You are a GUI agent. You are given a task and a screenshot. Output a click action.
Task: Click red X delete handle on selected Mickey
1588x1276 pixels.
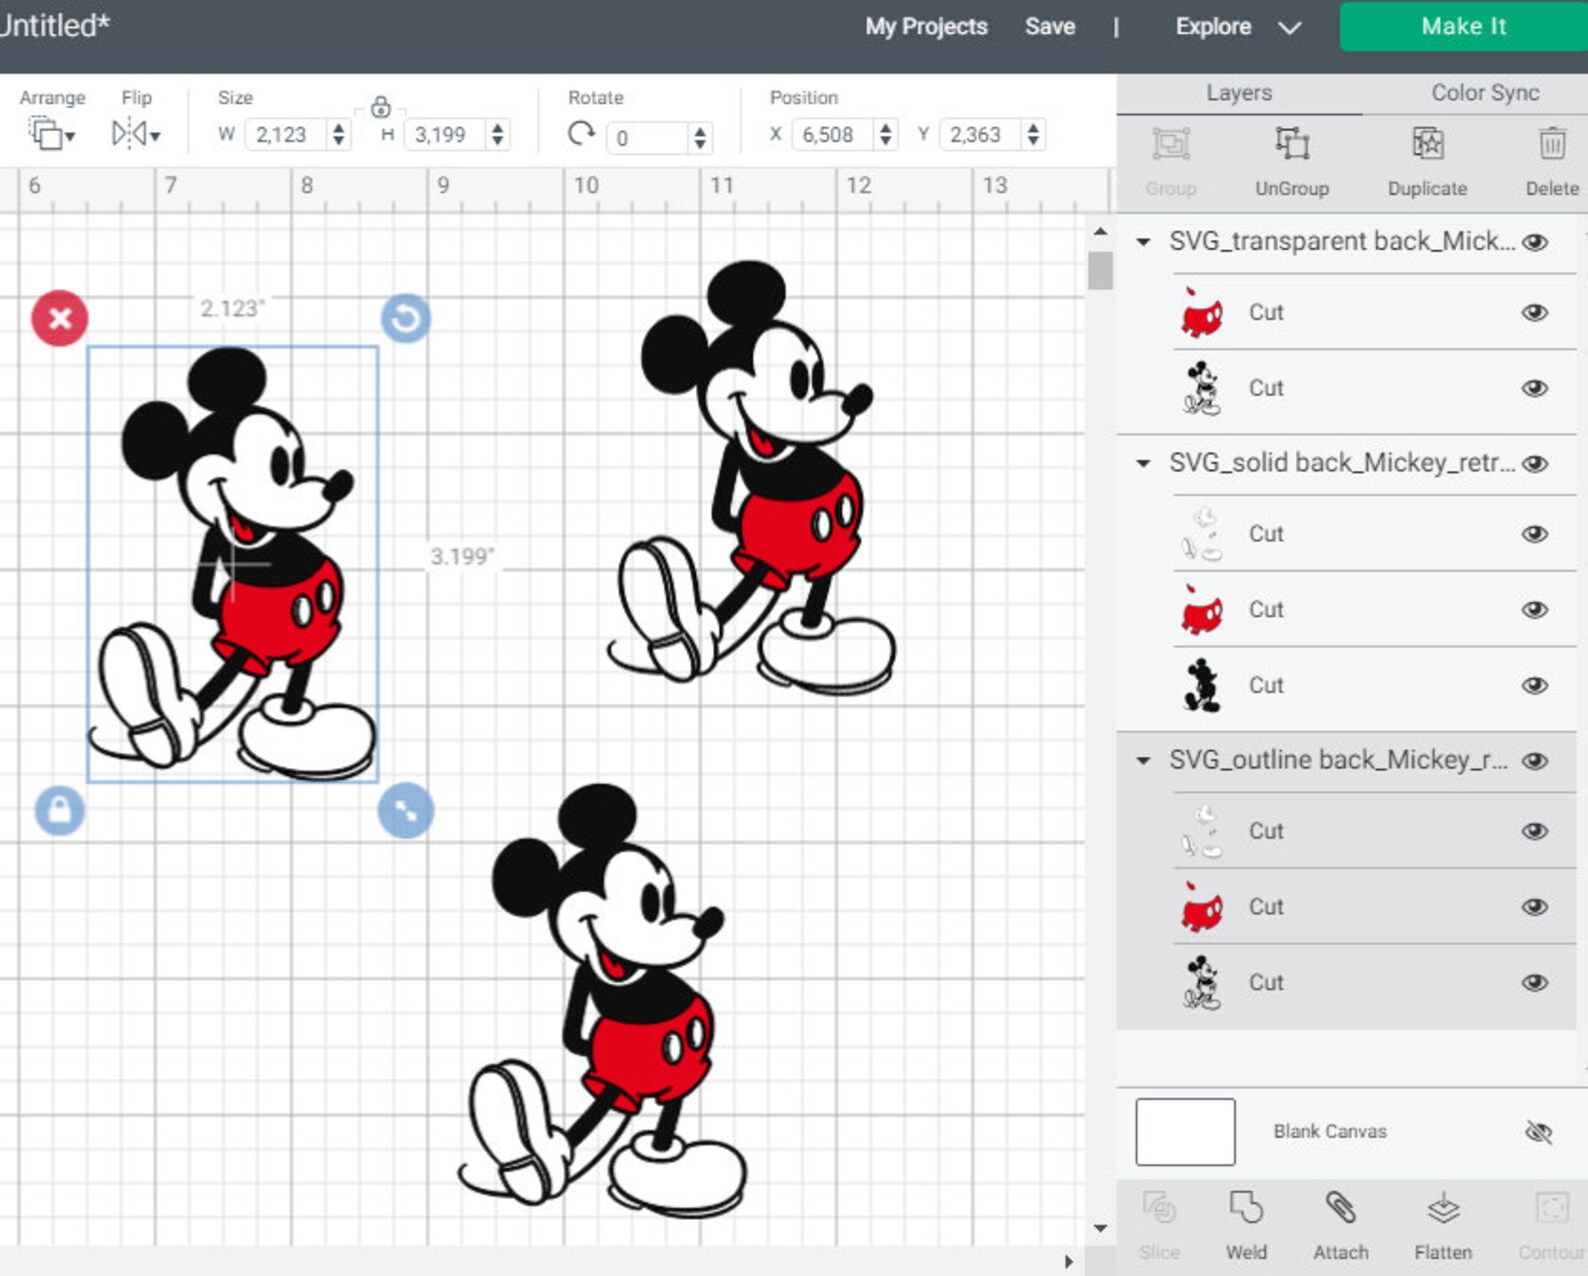pyautogui.click(x=60, y=318)
